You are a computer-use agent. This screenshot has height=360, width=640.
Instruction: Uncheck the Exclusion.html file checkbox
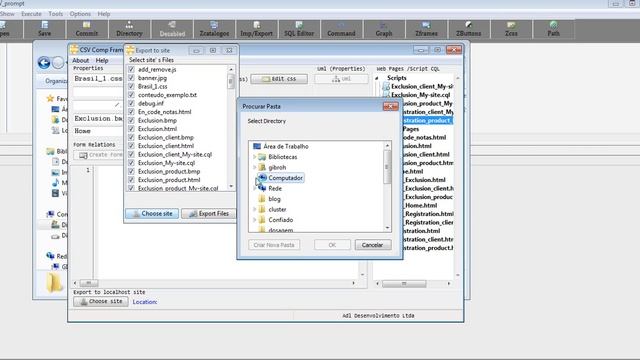coord(131,129)
